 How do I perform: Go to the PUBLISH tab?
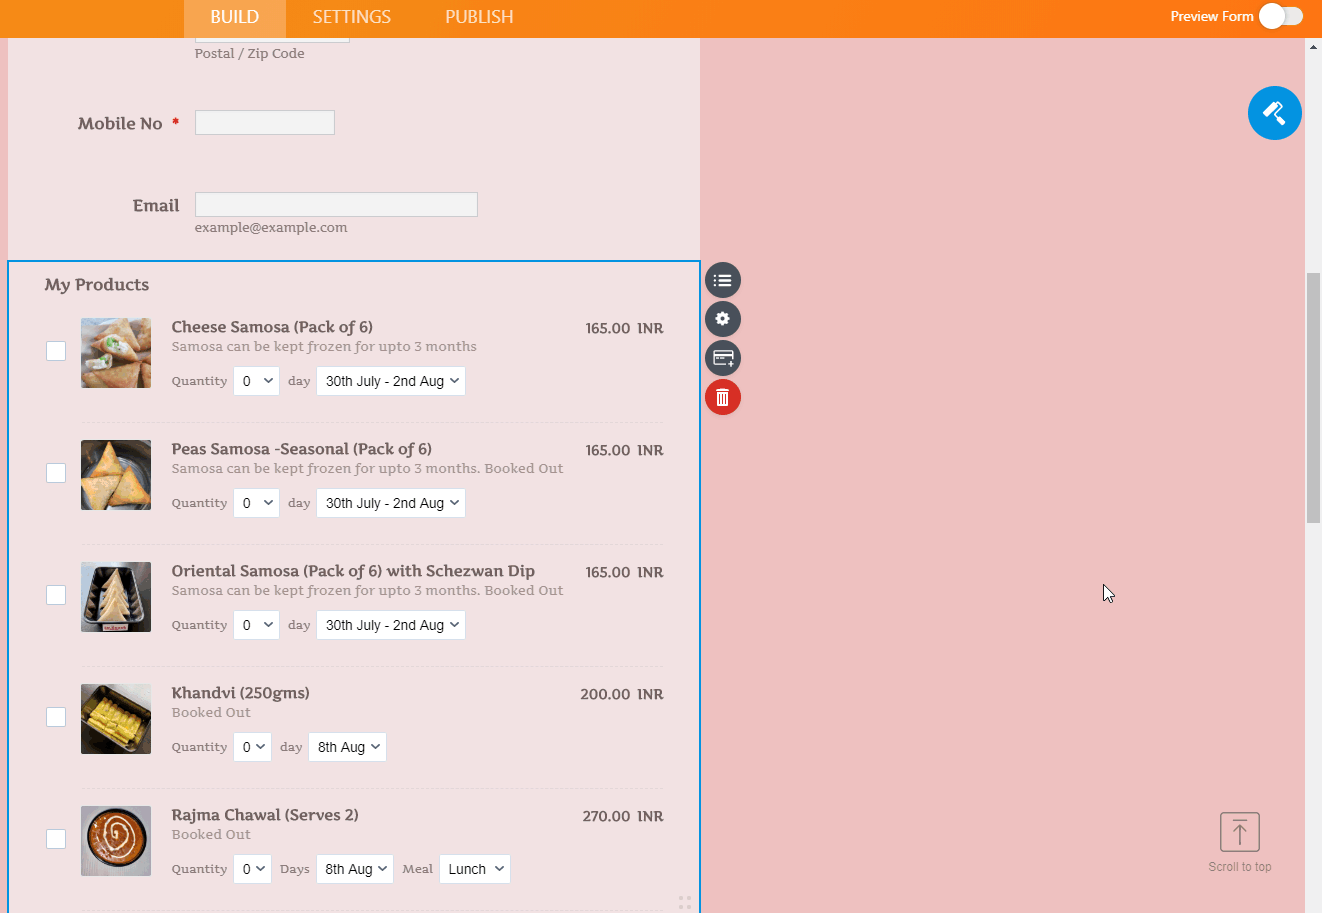(x=479, y=17)
